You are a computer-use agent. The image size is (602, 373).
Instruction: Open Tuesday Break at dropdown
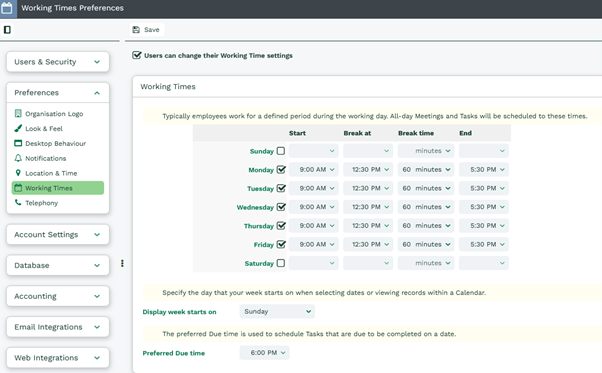(x=368, y=188)
